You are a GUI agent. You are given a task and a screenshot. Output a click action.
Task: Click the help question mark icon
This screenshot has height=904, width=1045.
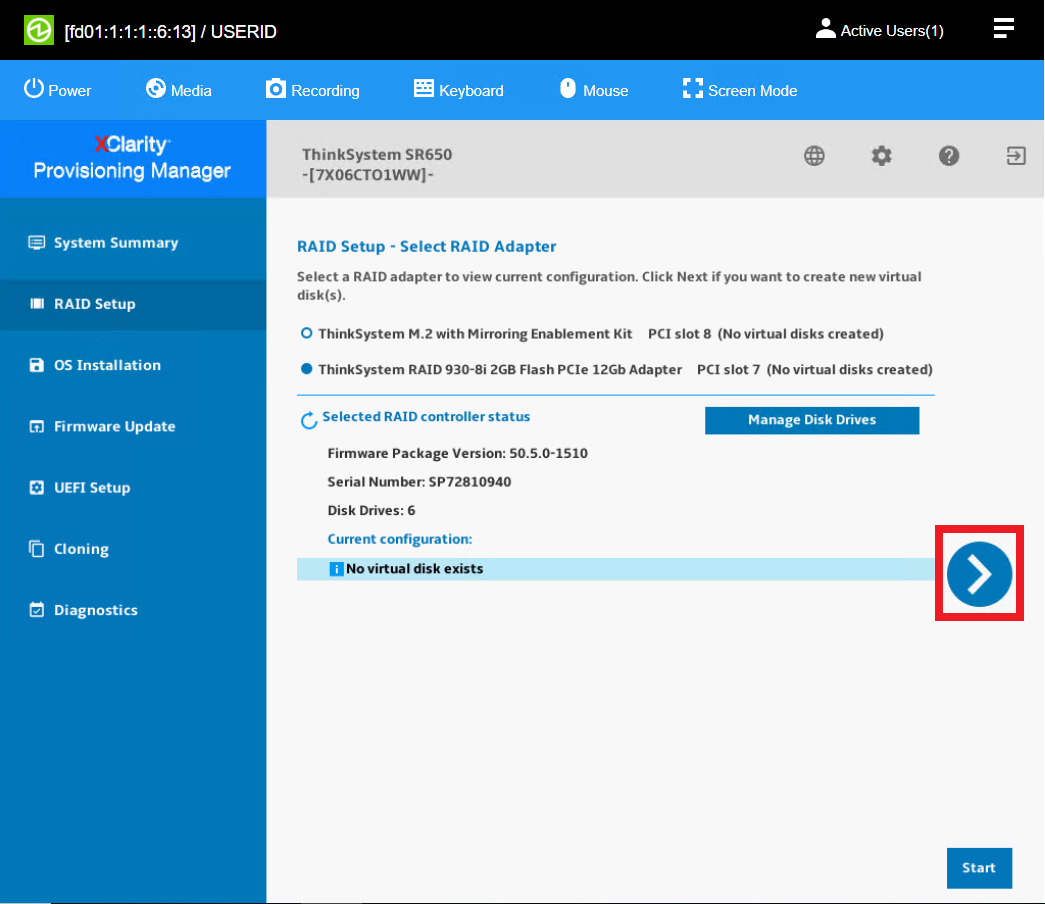click(949, 156)
